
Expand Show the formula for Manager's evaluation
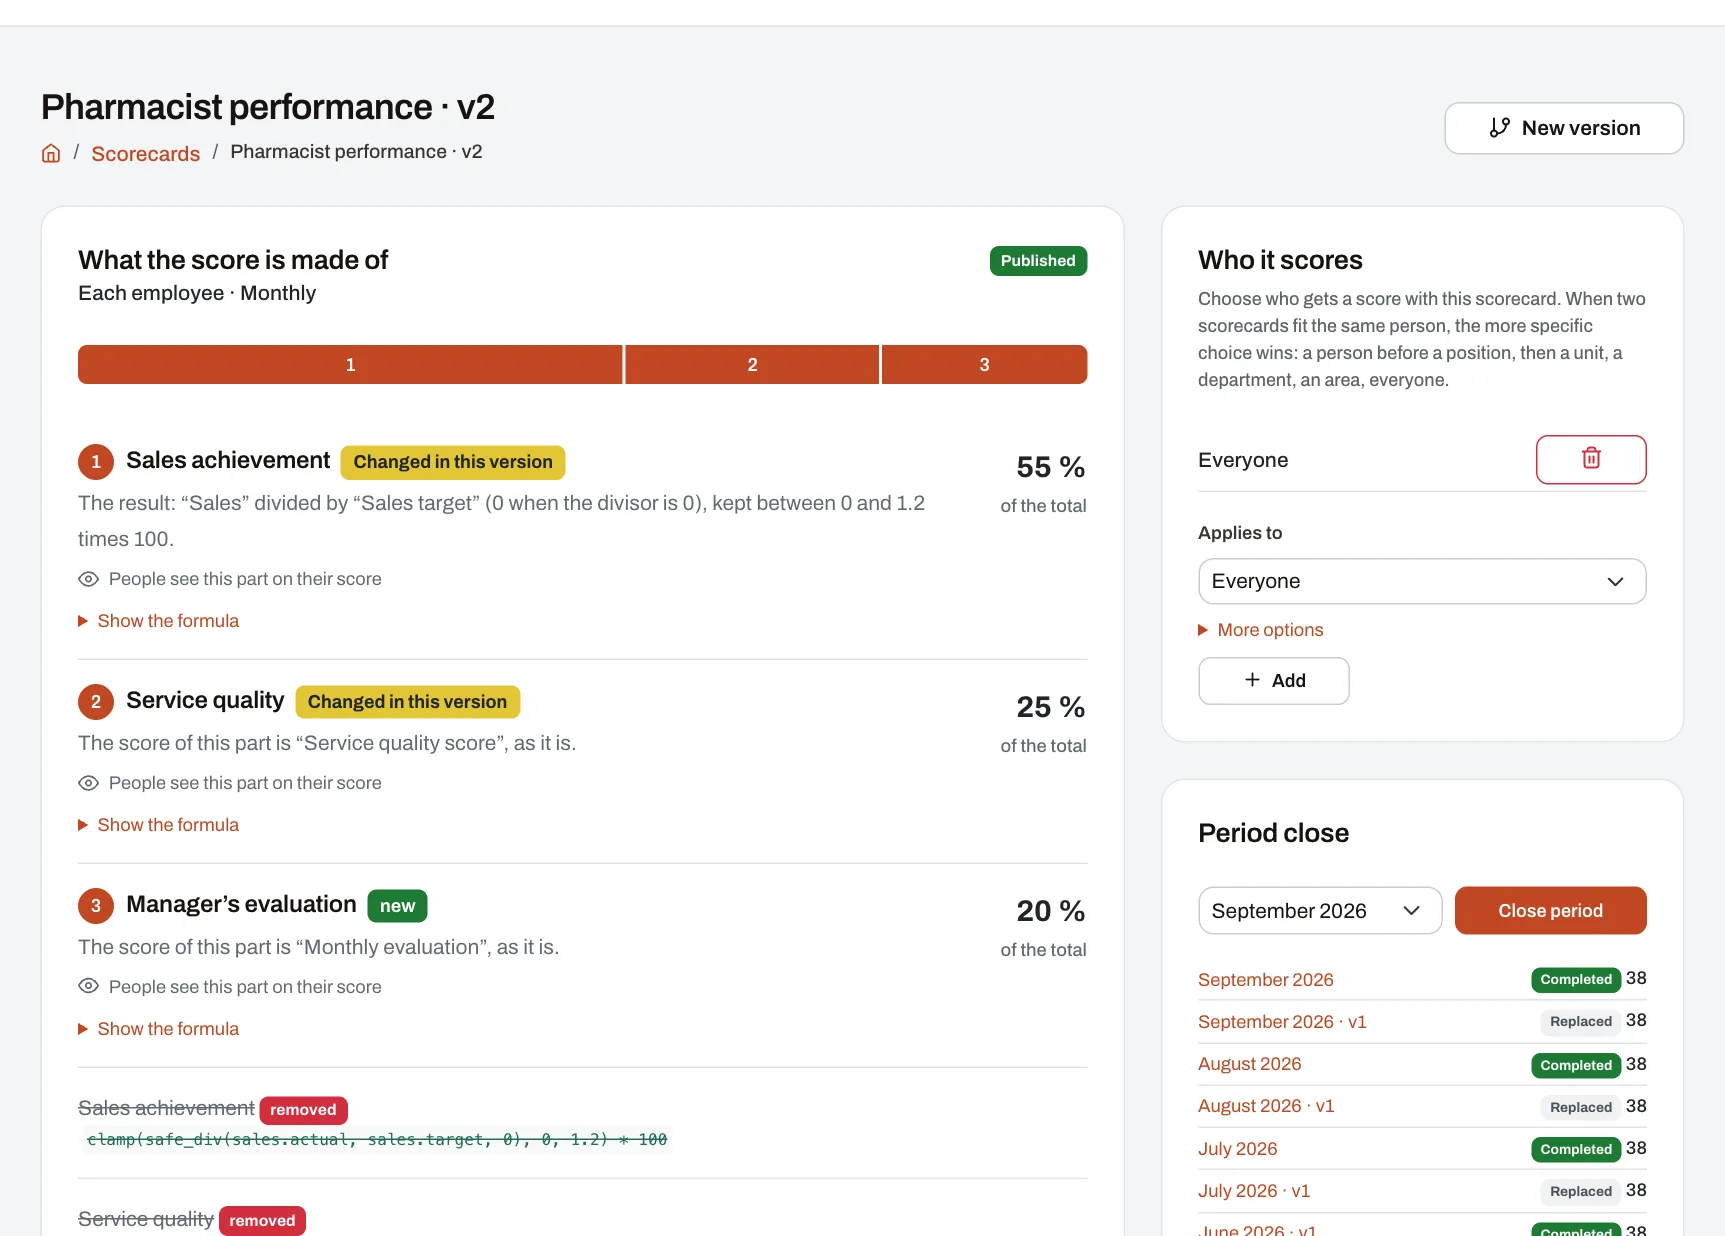(159, 1029)
